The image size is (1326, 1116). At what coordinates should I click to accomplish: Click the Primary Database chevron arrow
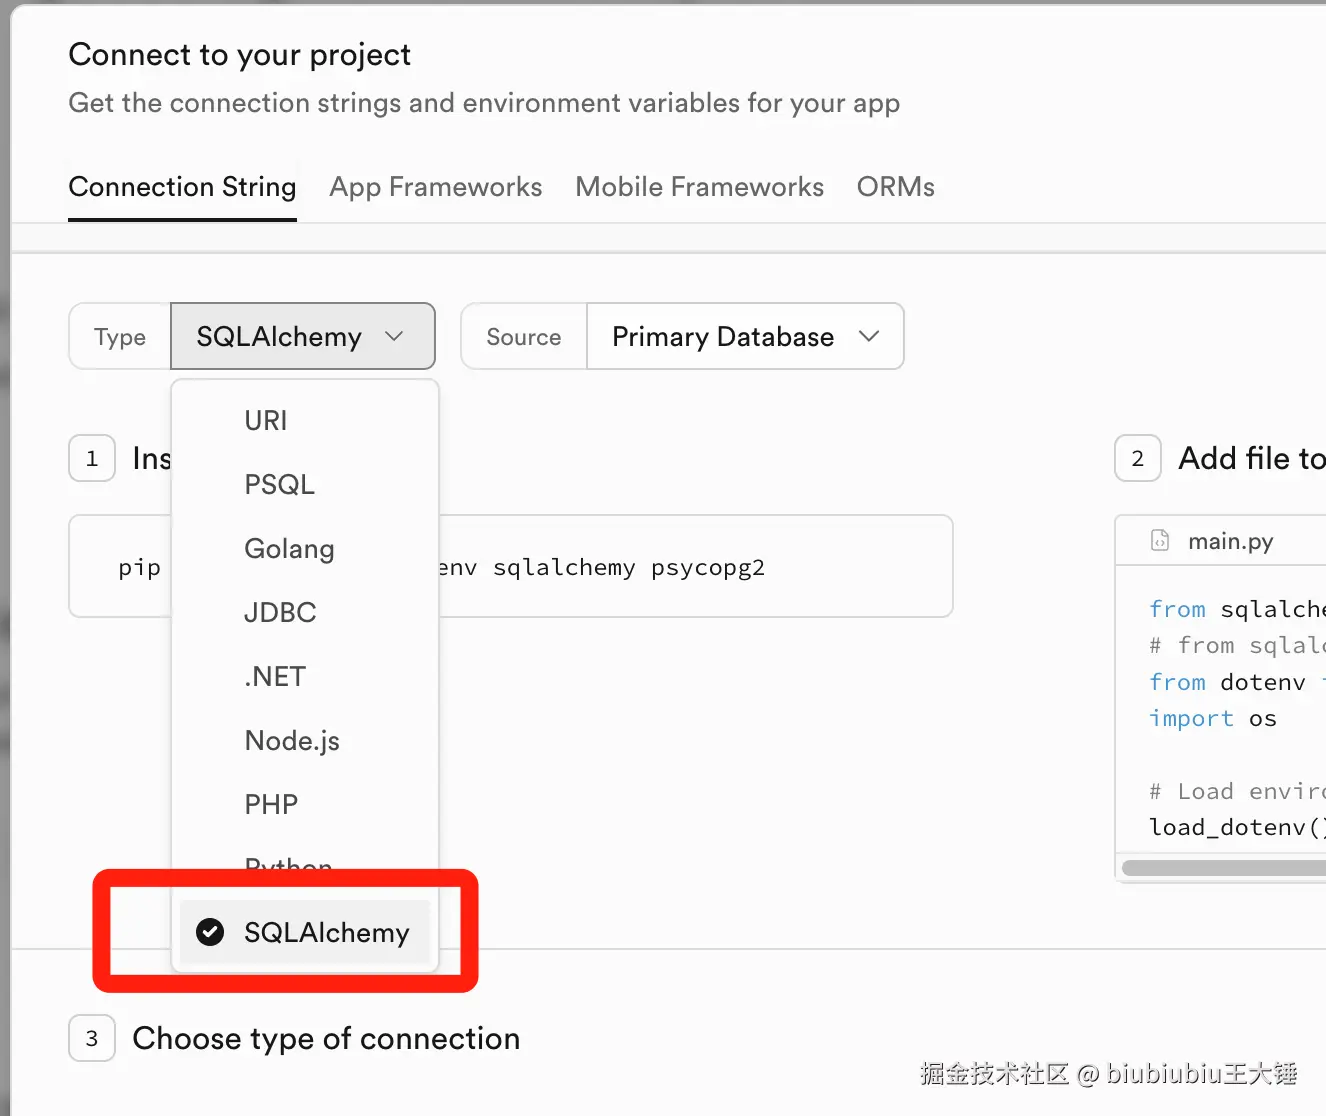[x=869, y=336]
